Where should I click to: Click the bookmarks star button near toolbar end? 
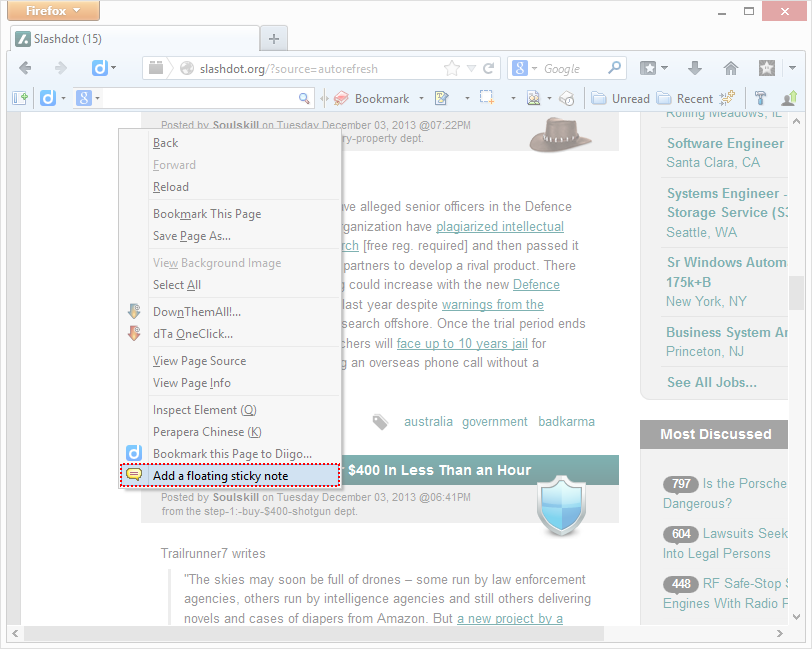tap(766, 68)
